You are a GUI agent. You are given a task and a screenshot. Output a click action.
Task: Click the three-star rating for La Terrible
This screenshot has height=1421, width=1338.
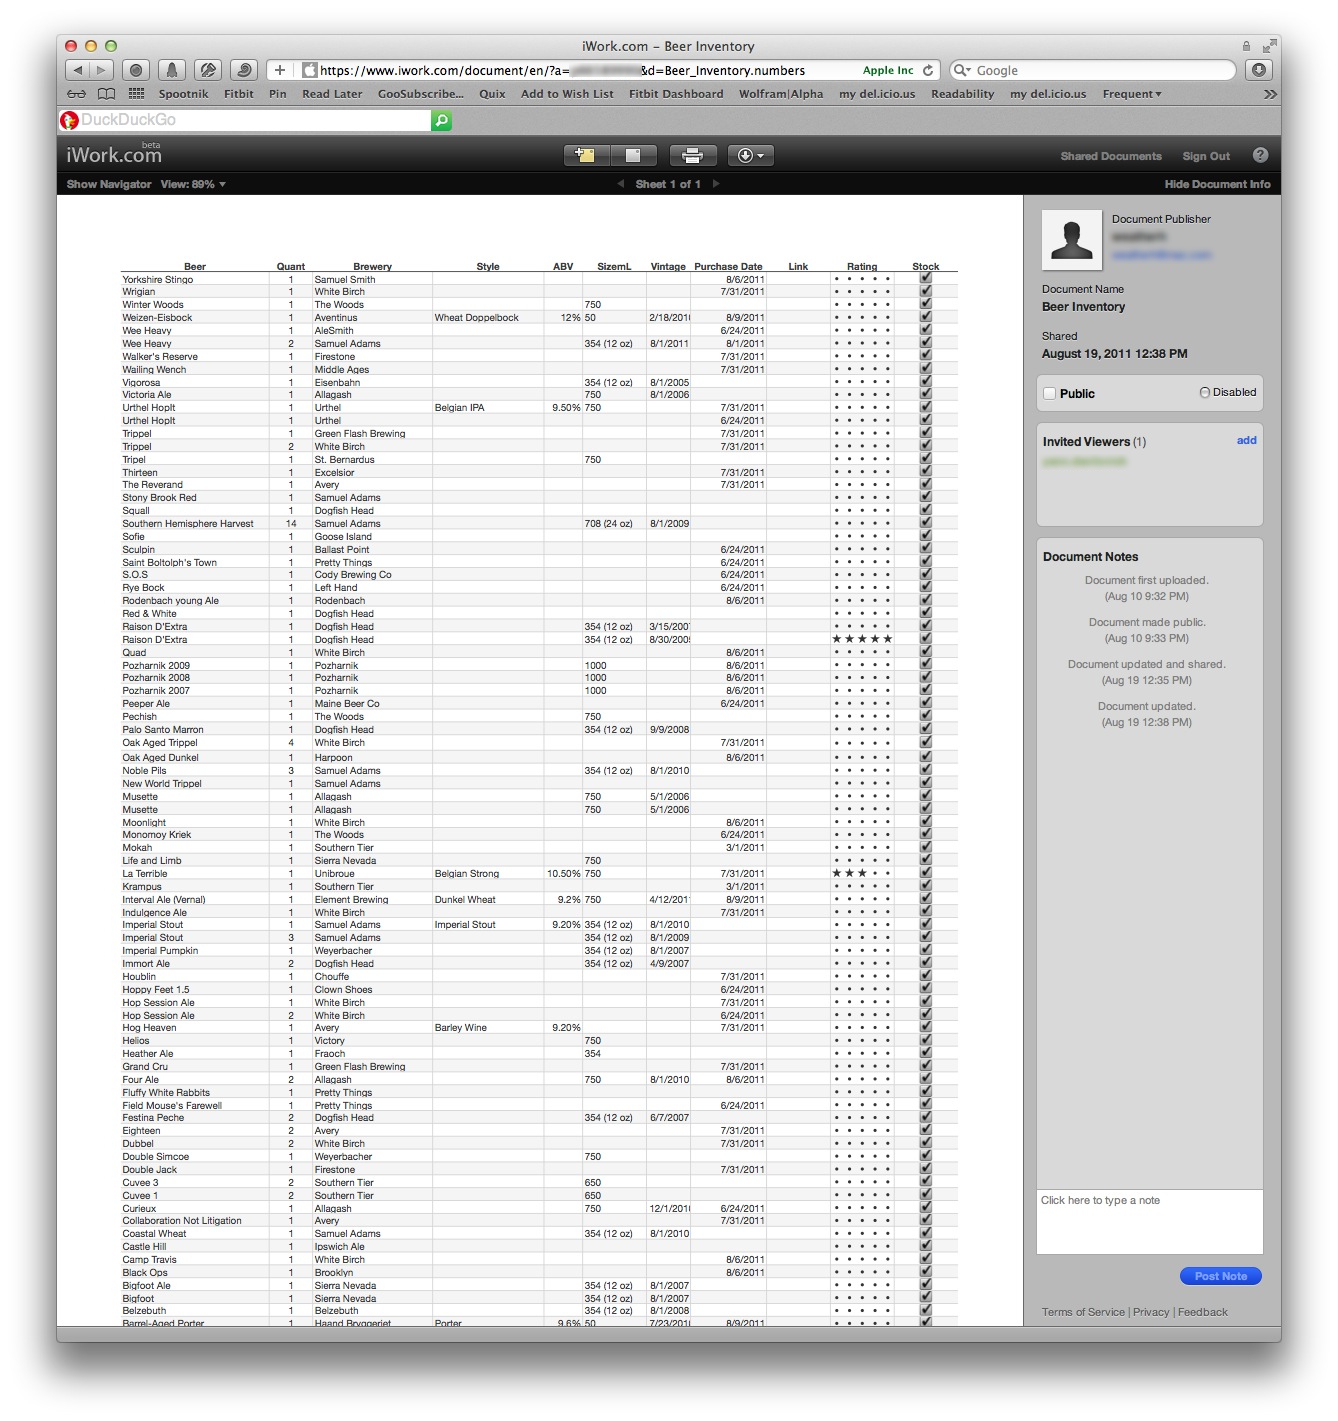(x=862, y=873)
